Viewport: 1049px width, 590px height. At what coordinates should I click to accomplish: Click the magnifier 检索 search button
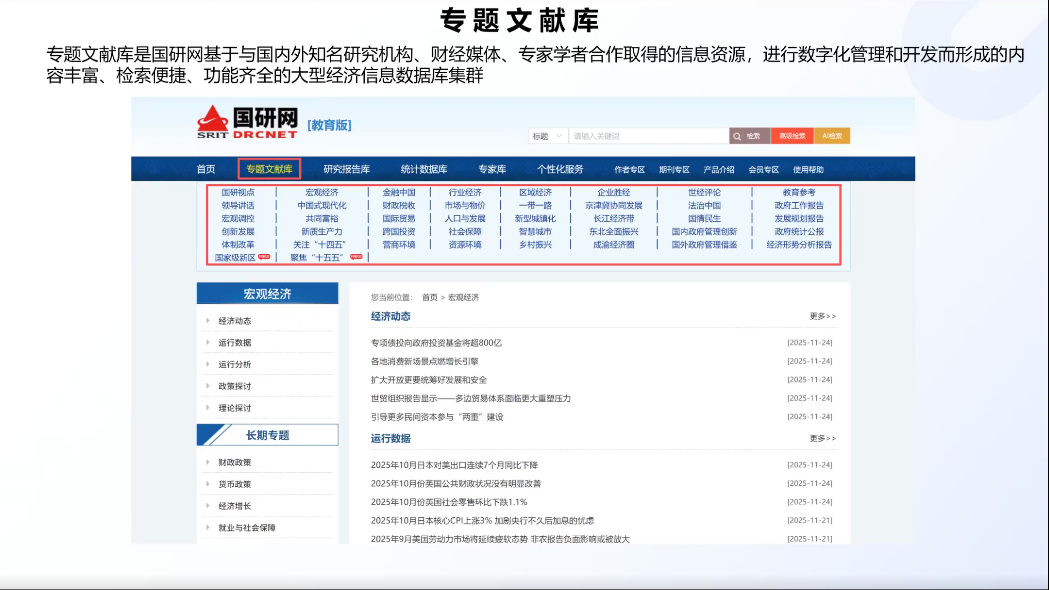[x=749, y=136]
